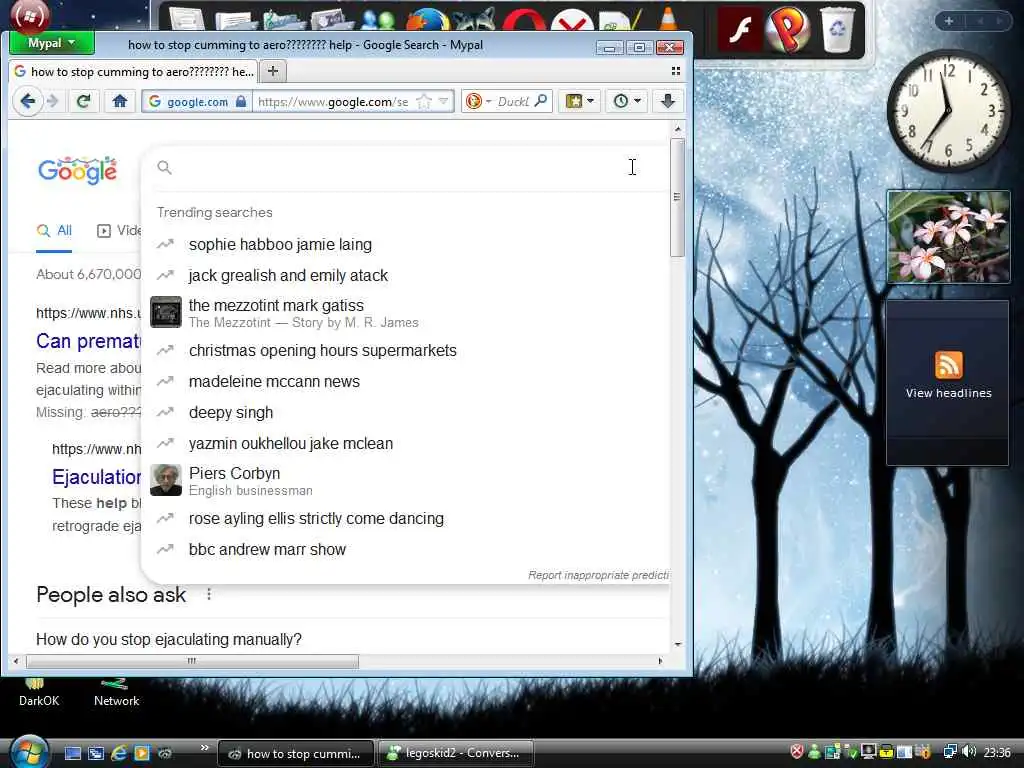1024x768 pixels.
Task: Open Internet Explorer from quick launch
Action: (119, 754)
